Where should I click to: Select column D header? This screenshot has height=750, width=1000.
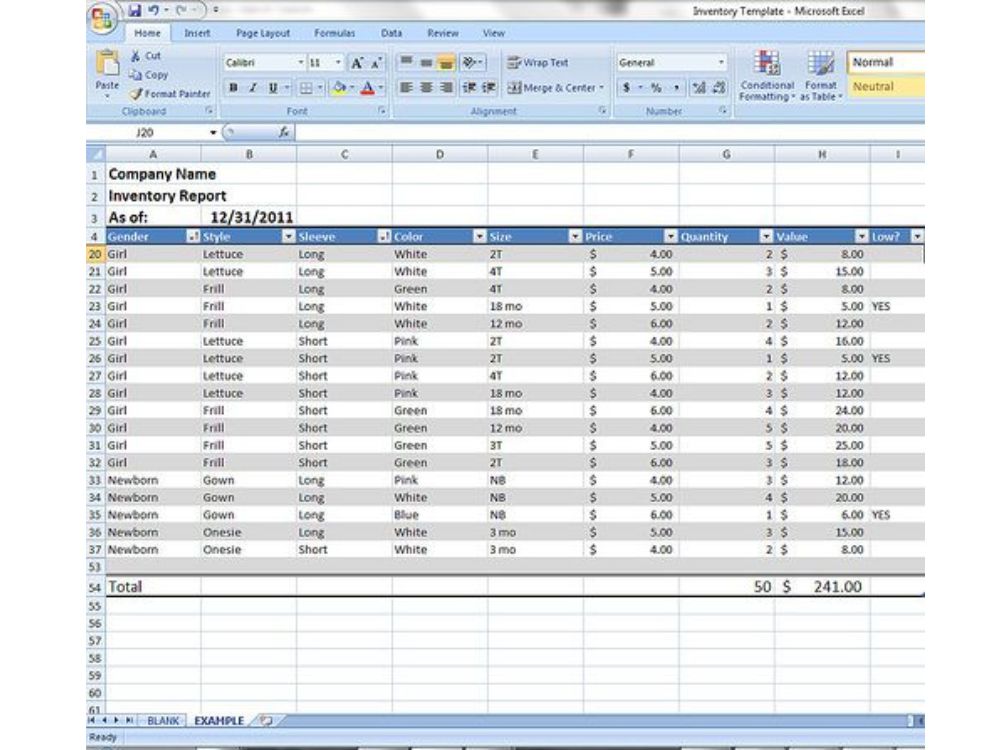point(439,154)
